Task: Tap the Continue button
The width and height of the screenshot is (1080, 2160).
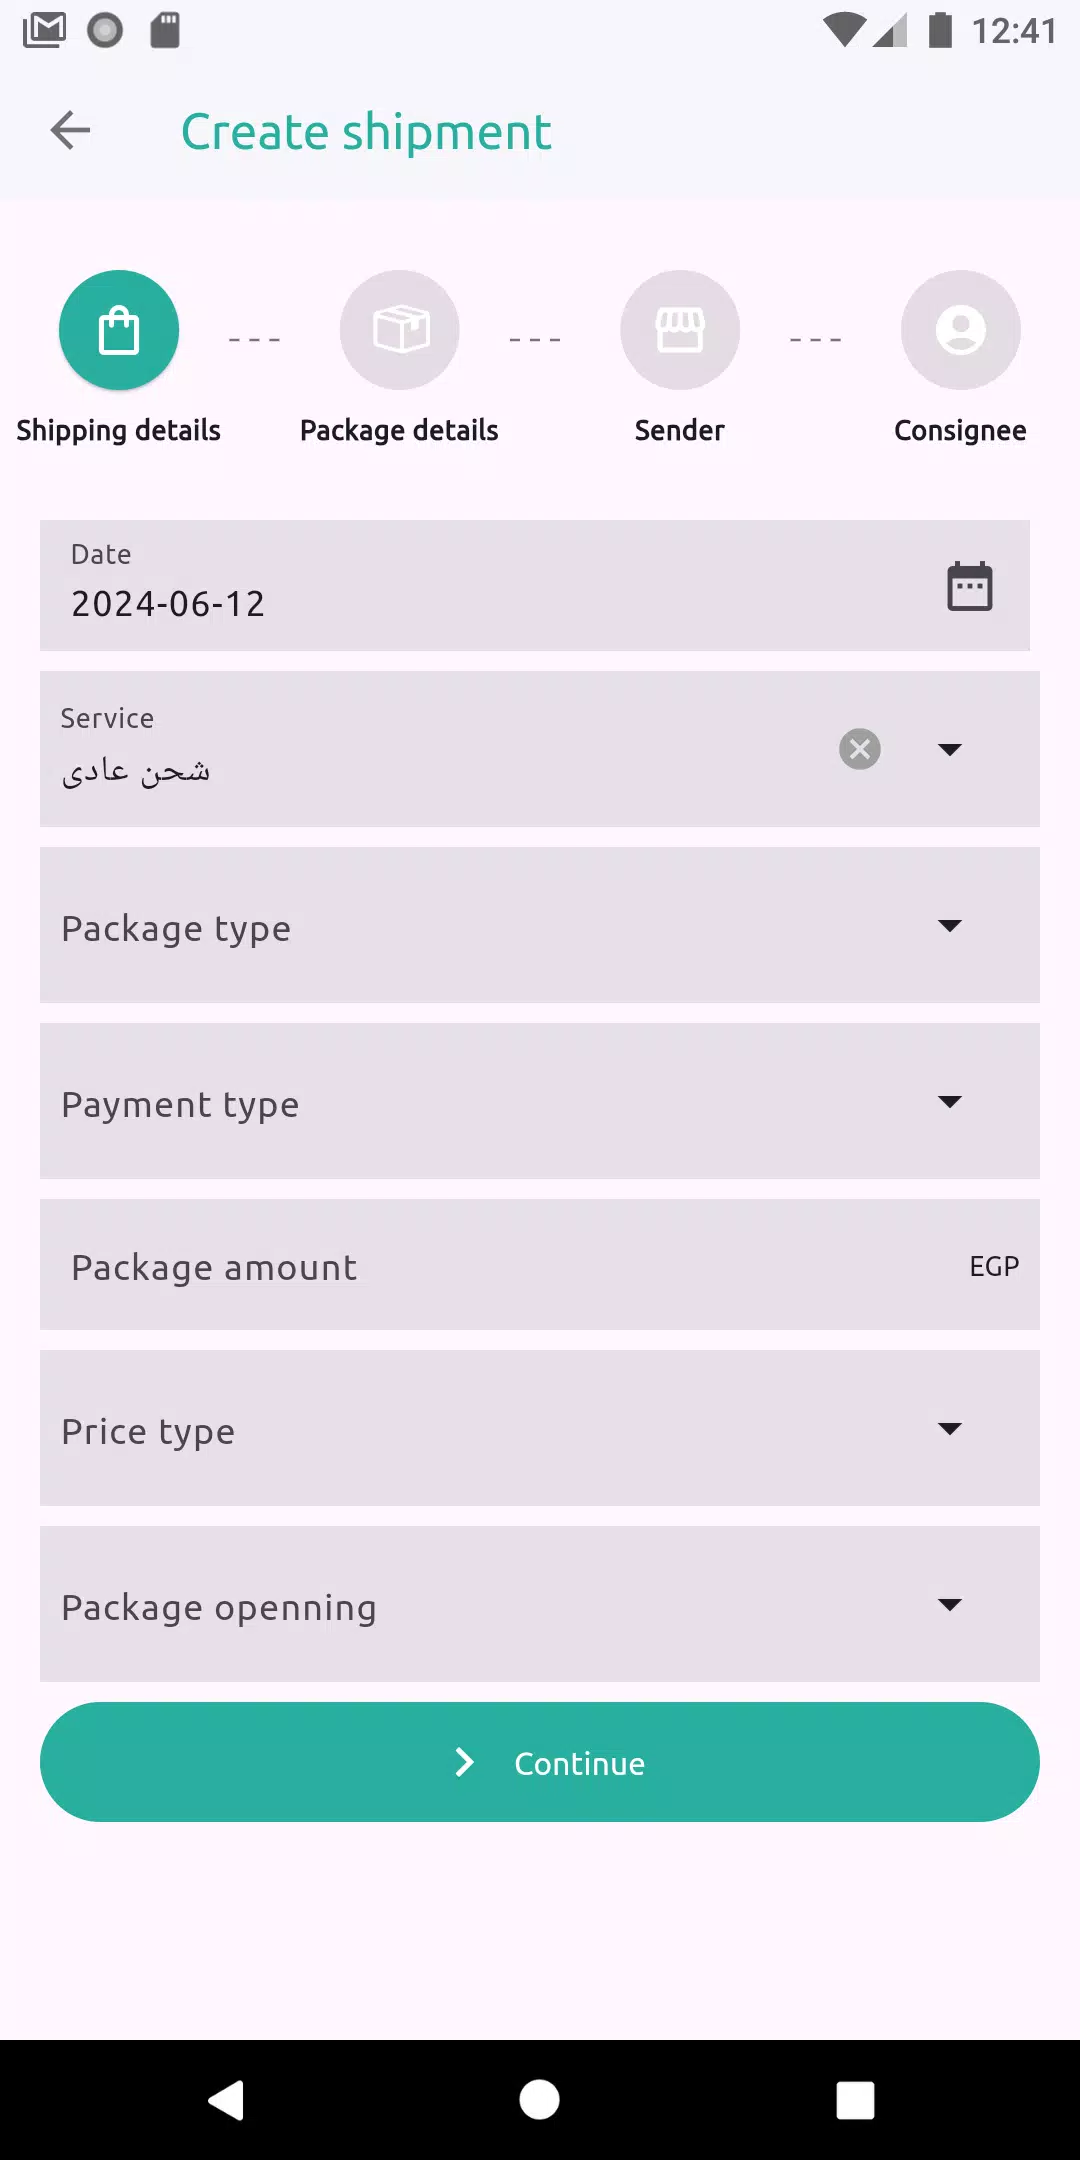Action: click(540, 1762)
